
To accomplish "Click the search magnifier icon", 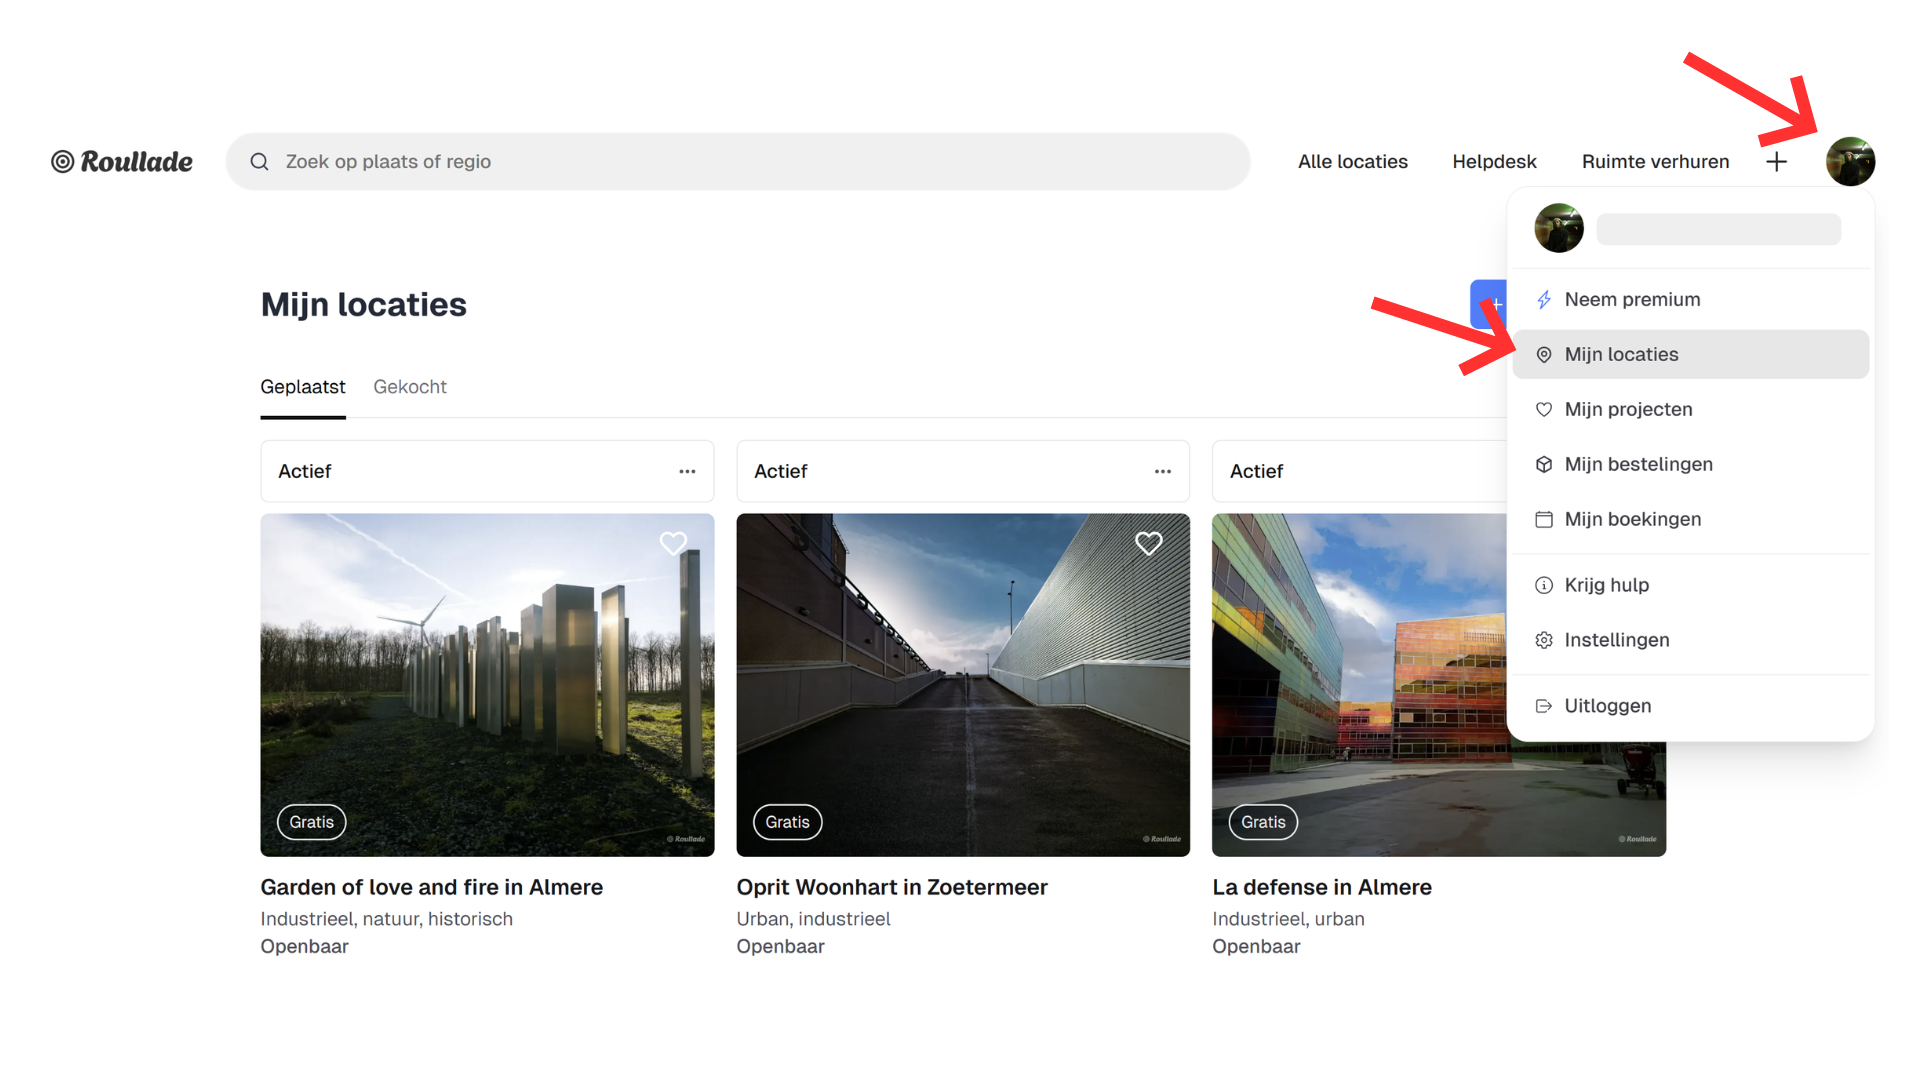I will 259,162.
